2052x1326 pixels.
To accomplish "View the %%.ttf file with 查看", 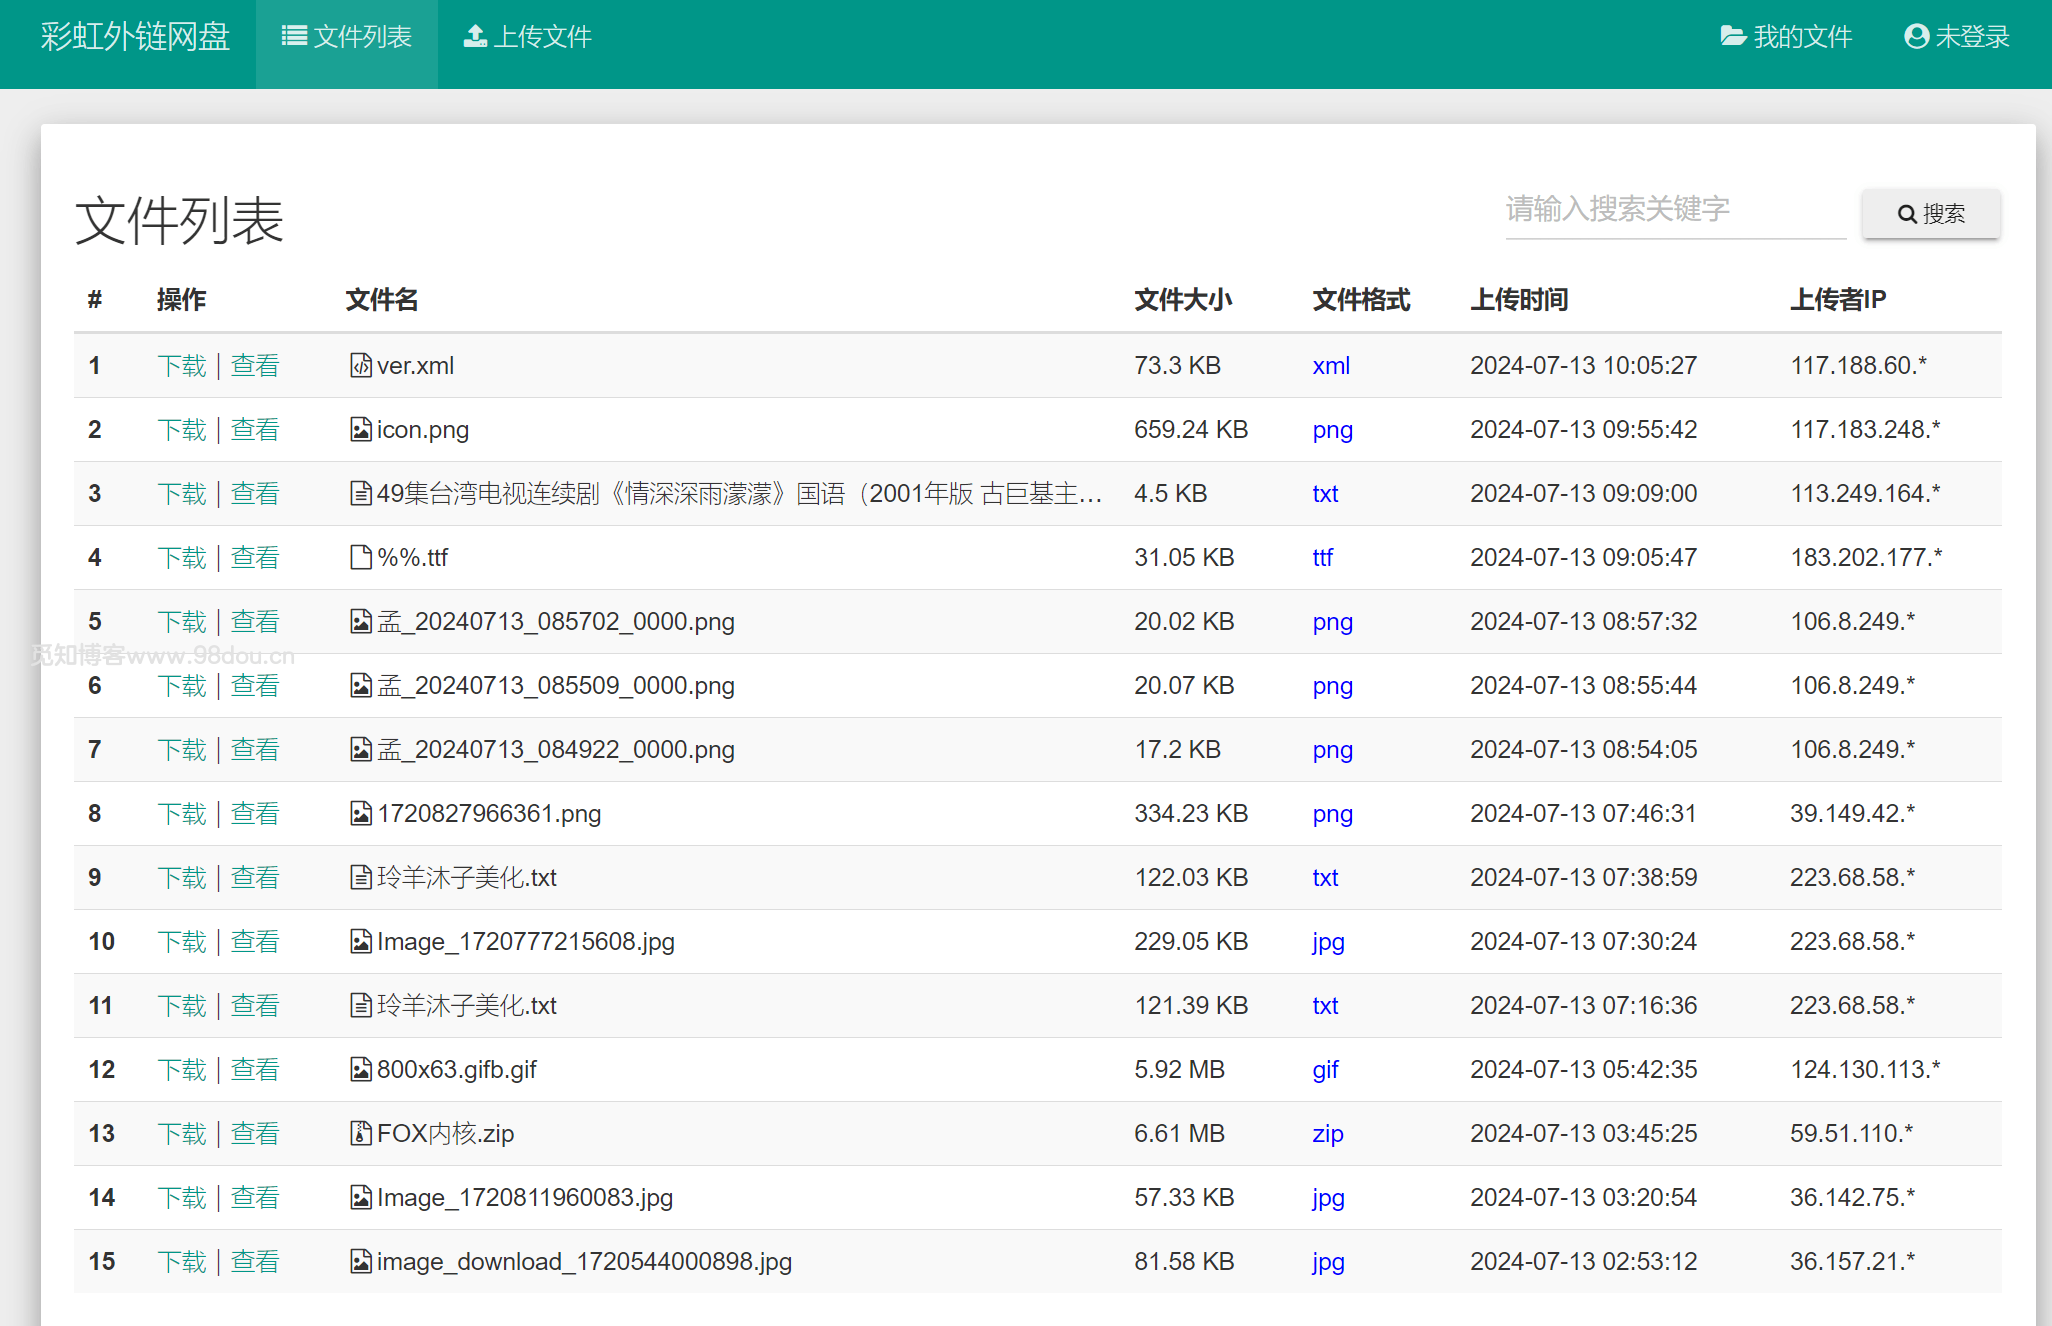I will (x=255, y=558).
